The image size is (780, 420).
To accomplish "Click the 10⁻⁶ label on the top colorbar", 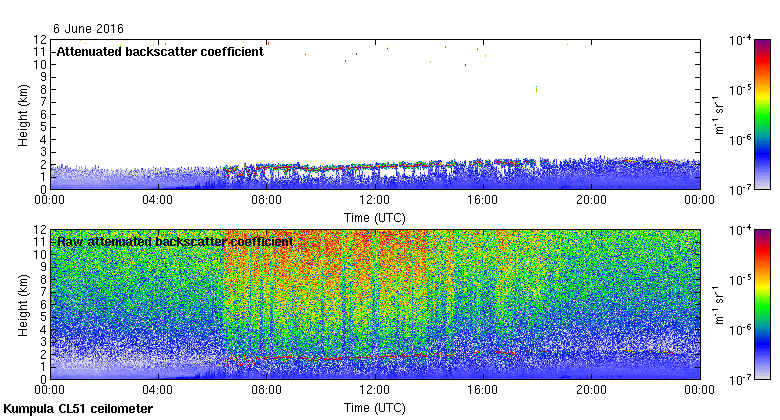I will (740, 140).
